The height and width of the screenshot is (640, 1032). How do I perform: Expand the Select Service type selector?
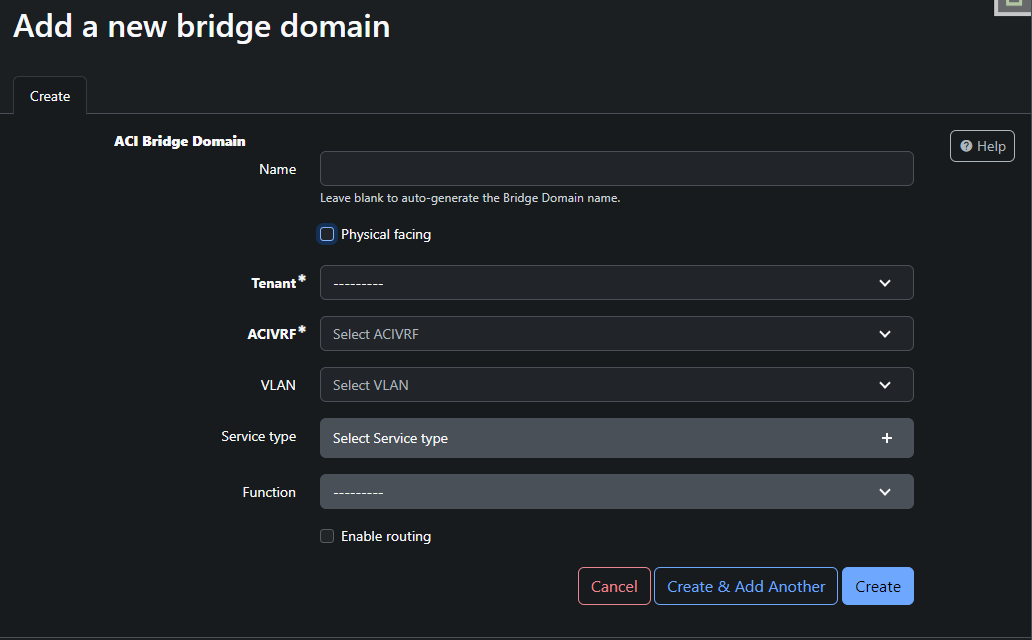click(x=616, y=438)
